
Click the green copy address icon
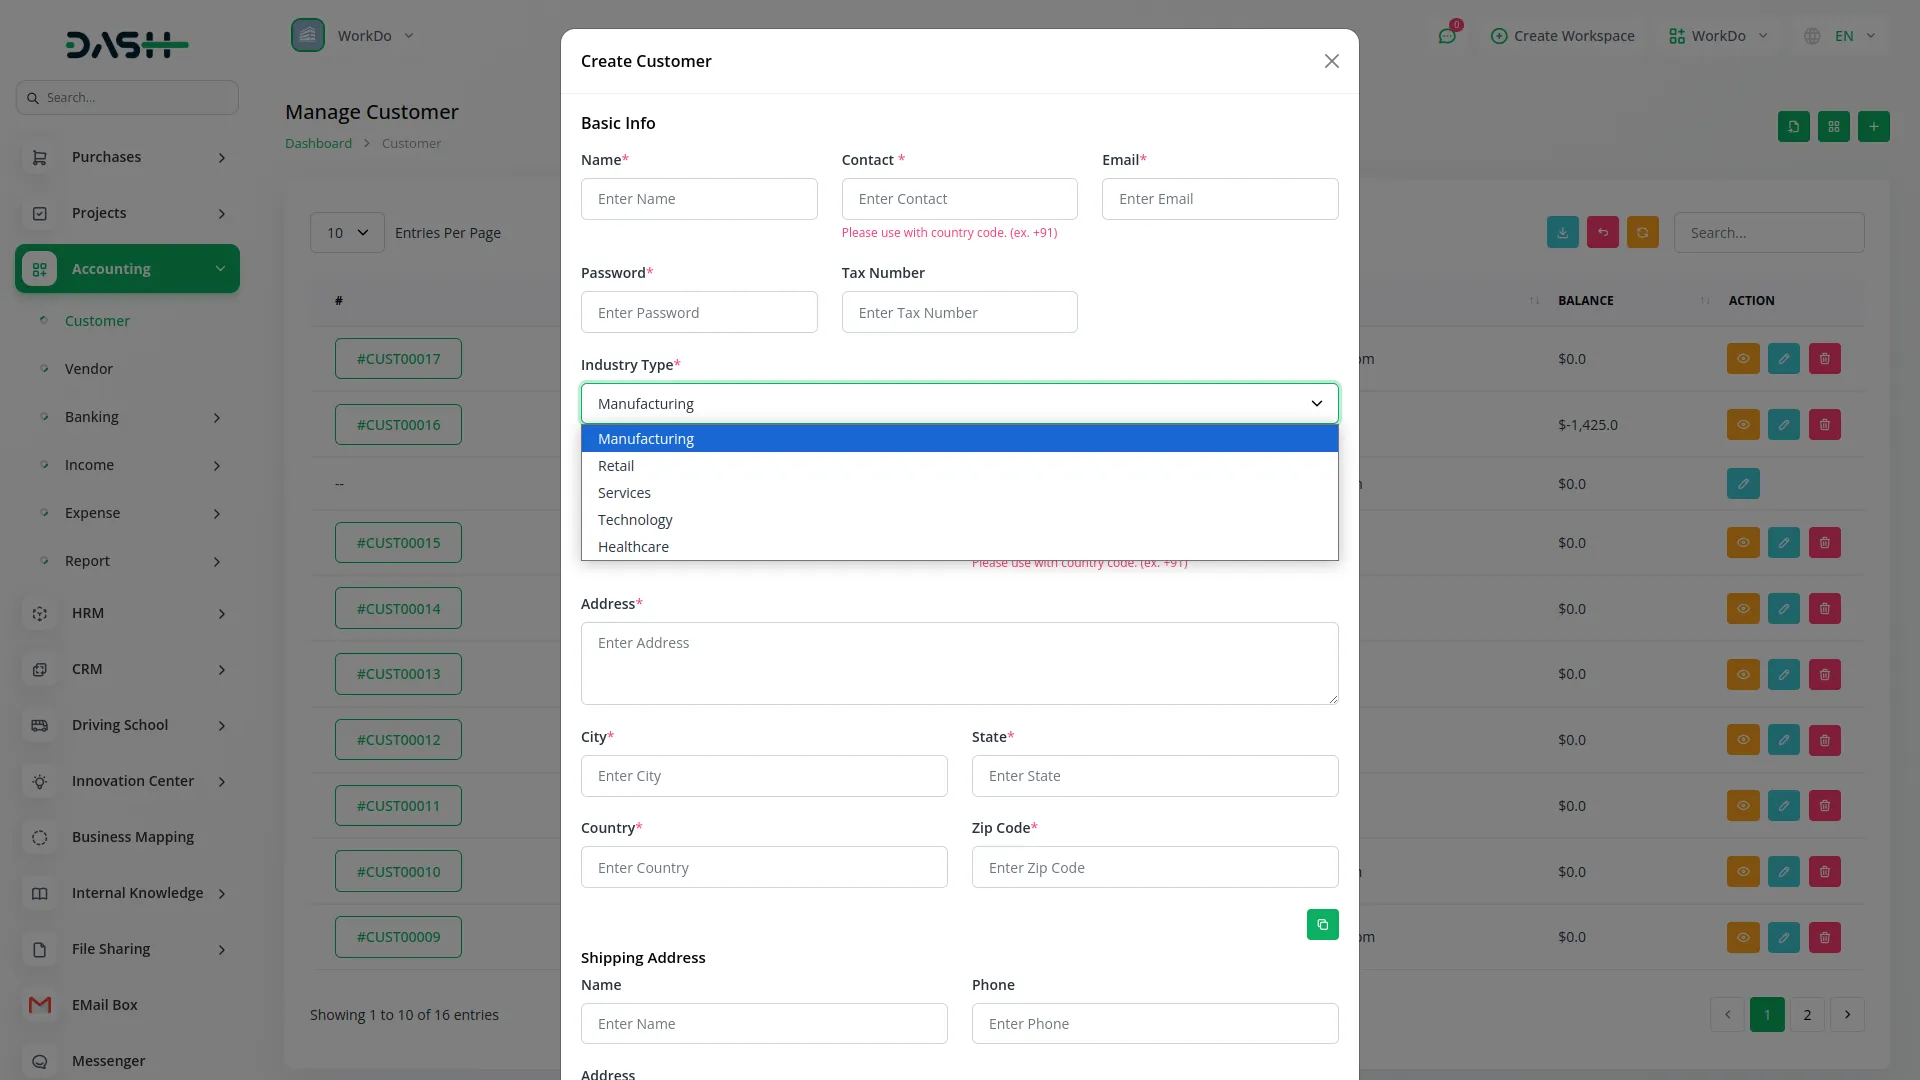tap(1322, 924)
